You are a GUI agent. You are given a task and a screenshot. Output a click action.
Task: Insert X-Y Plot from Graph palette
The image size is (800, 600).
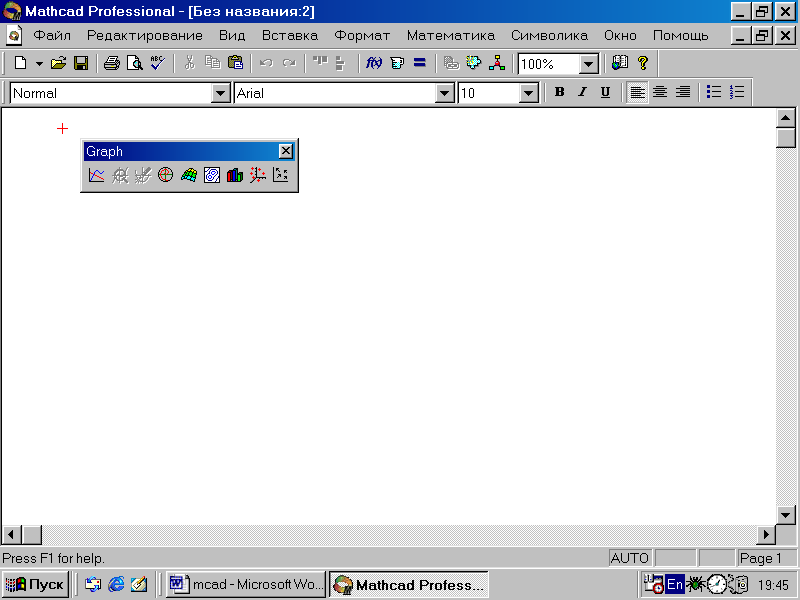point(96,176)
